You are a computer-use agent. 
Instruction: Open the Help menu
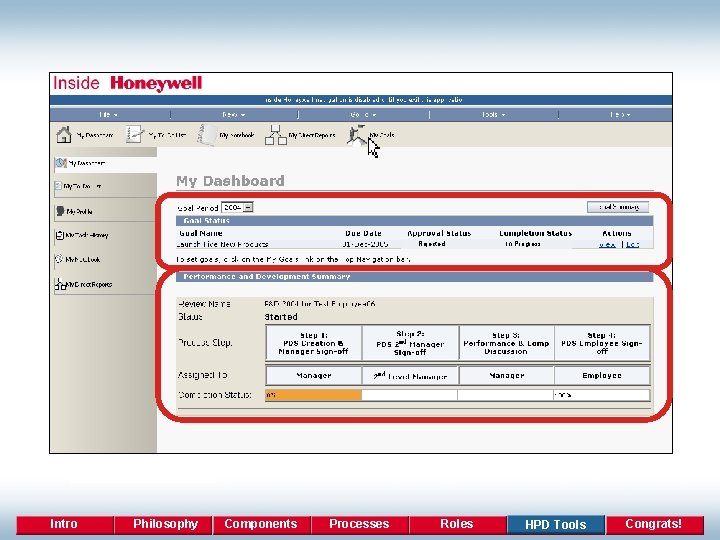click(620, 114)
